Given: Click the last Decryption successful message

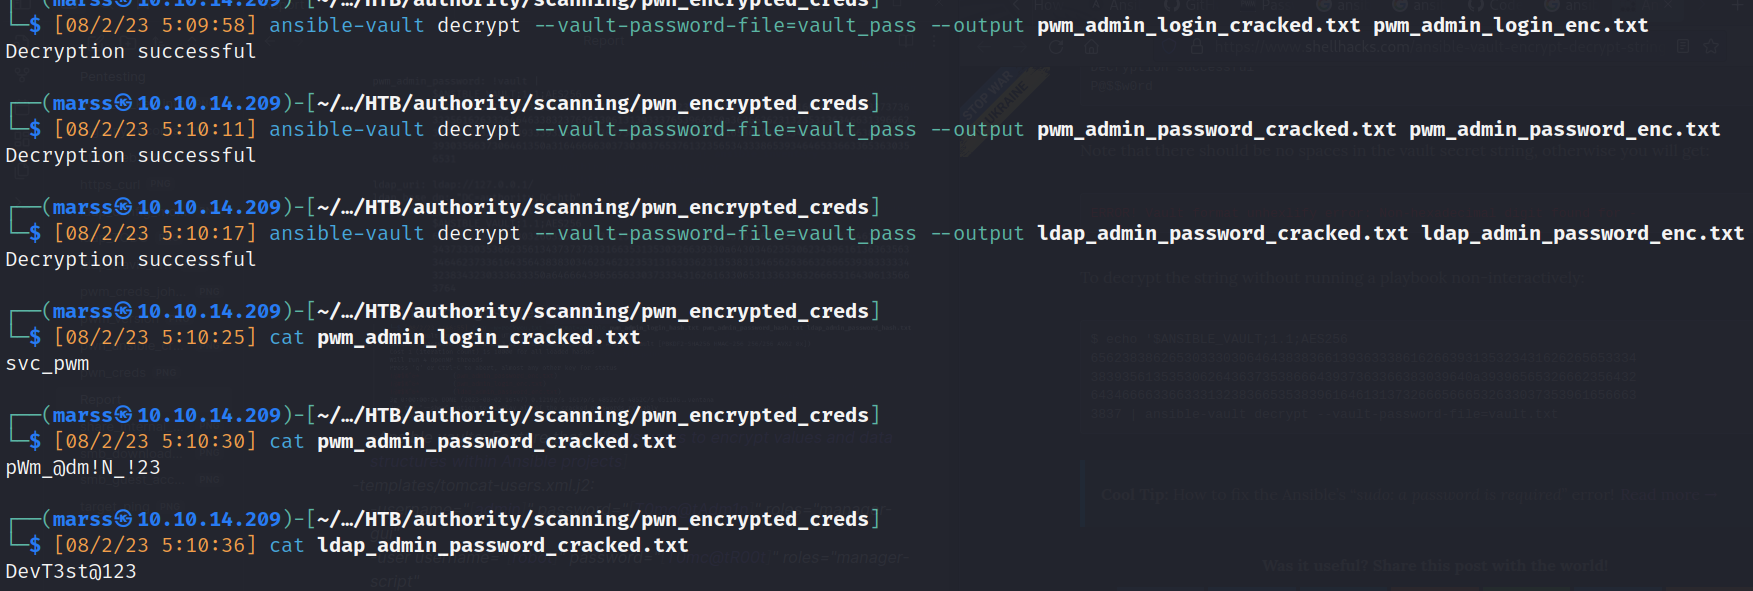Looking at the screenshot, I should 131,259.
